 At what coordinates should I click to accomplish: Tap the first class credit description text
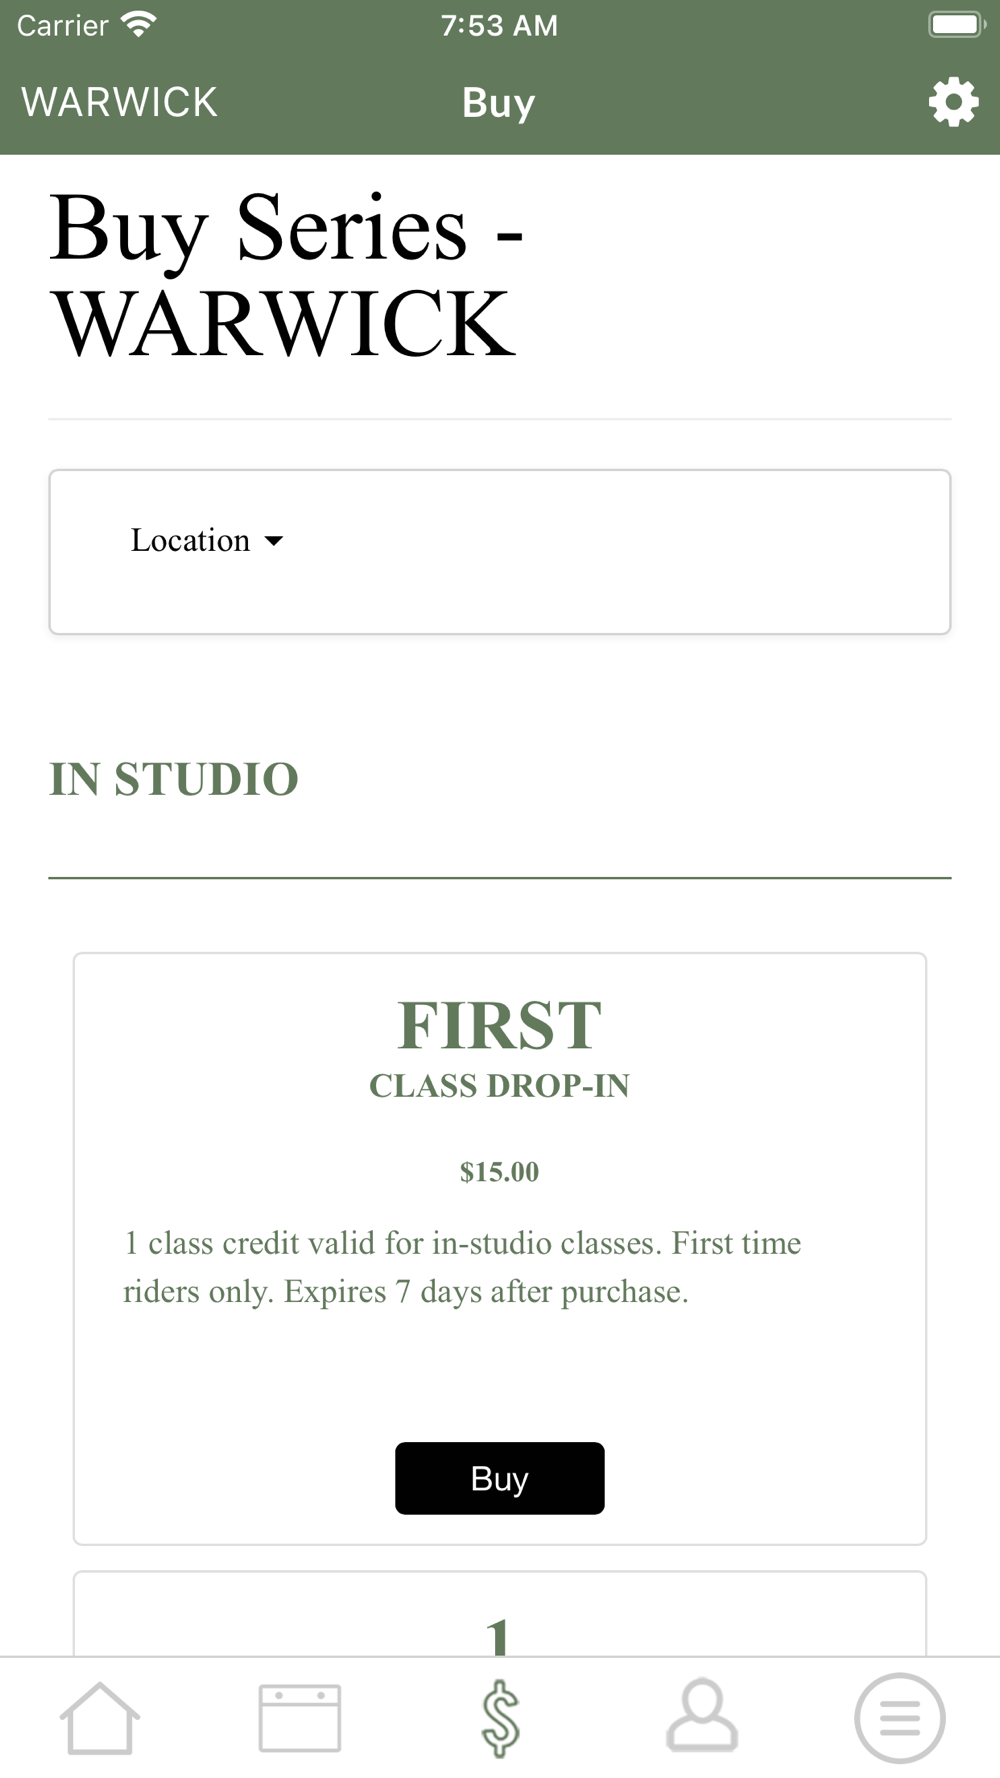(x=462, y=1267)
